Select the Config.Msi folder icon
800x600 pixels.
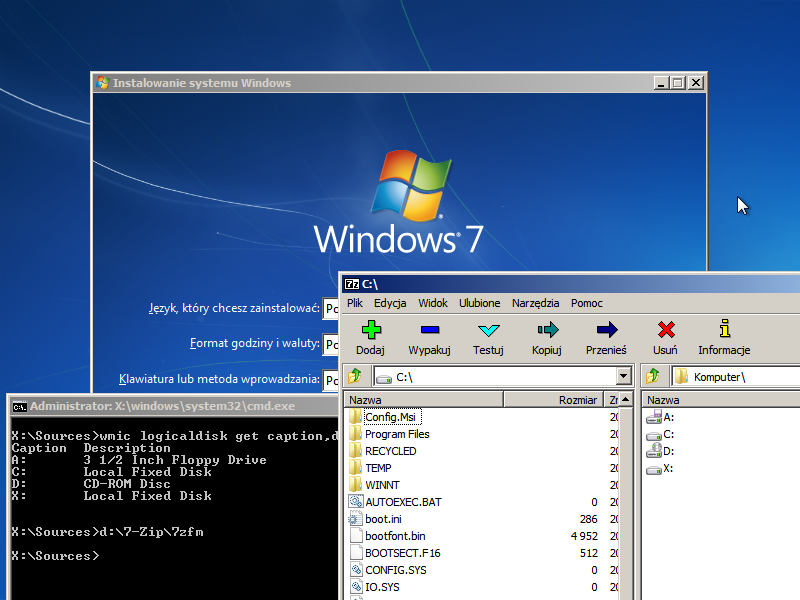356,417
